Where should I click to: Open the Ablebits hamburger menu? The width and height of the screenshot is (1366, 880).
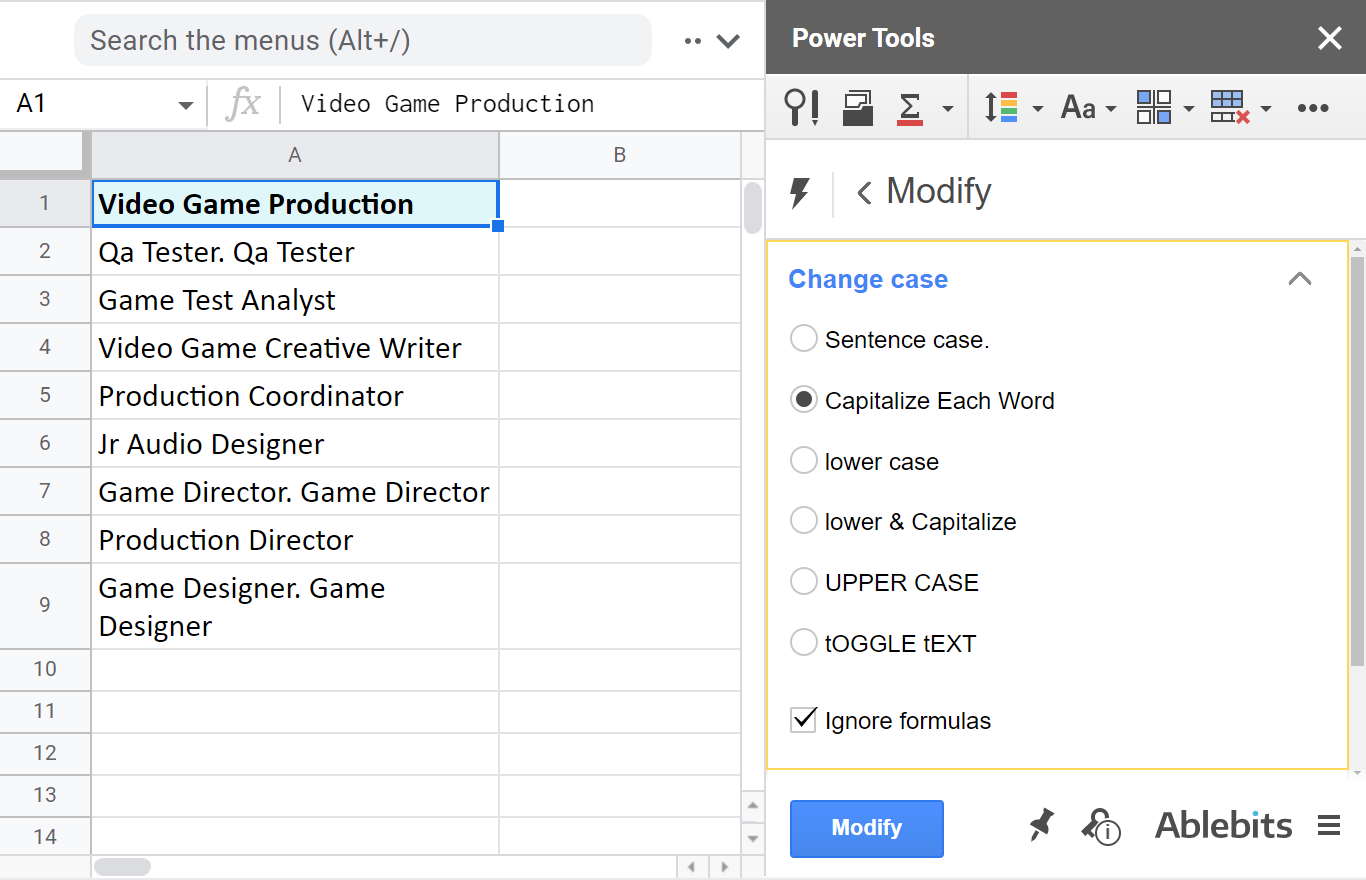1329,824
